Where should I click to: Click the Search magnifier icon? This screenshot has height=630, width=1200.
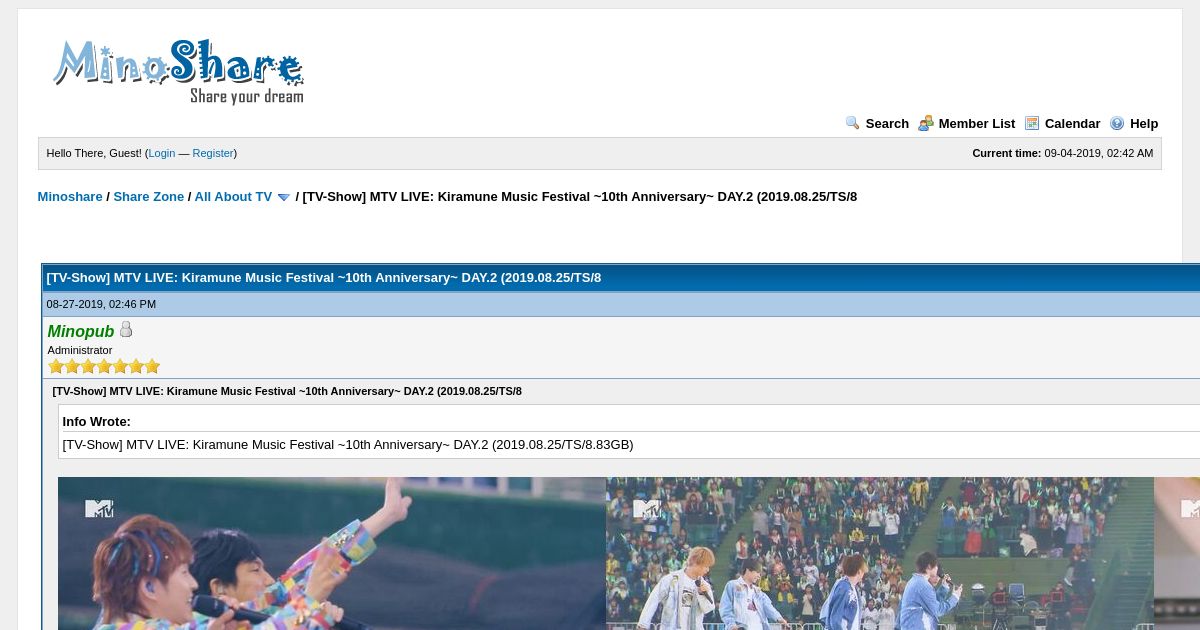pyautogui.click(x=852, y=123)
